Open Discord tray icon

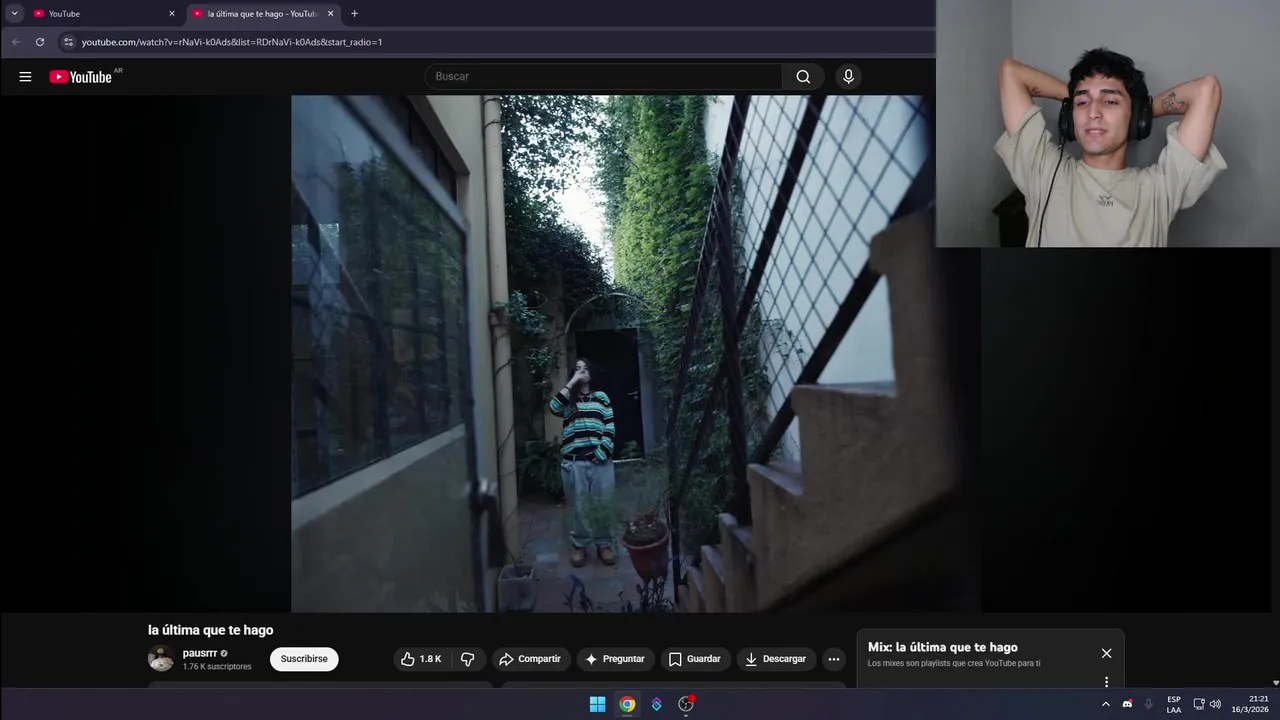1127,704
